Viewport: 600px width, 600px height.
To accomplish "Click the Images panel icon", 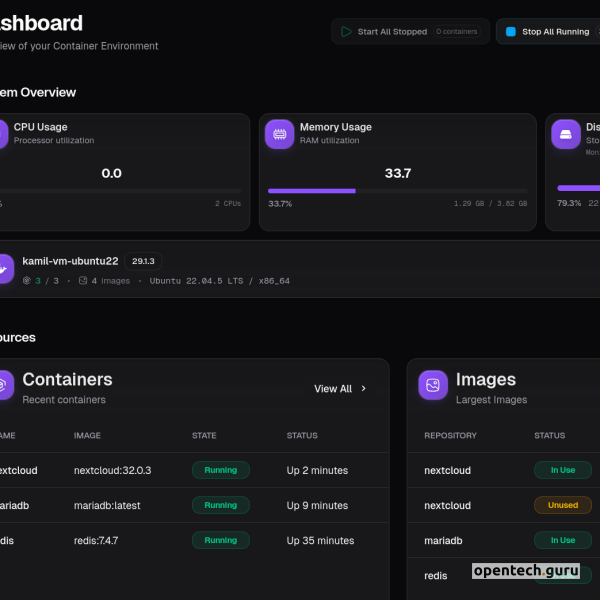I will (x=433, y=385).
